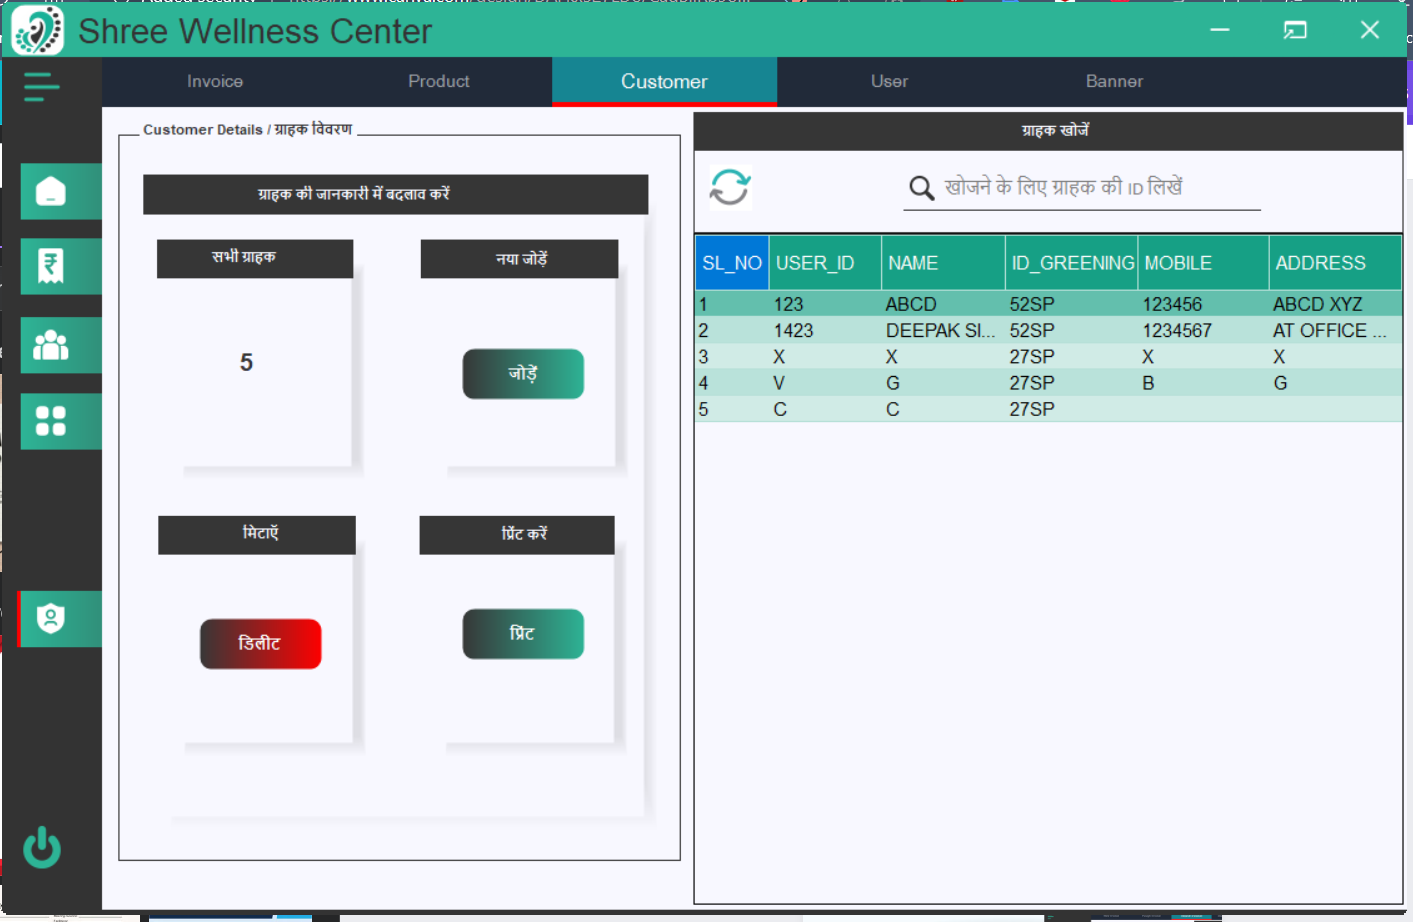Click the customer ID search input field
Viewport: 1413px width, 922px height.
[x=1080, y=187]
